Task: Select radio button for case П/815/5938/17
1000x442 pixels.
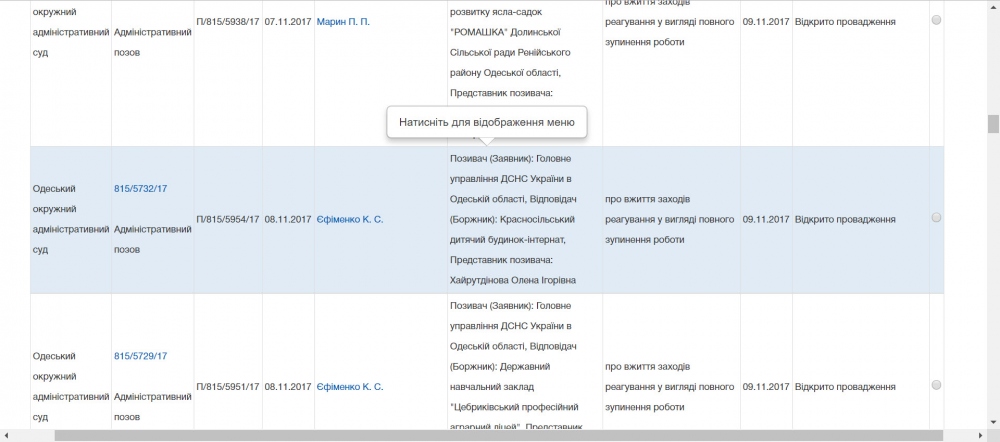Action: click(936, 21)
